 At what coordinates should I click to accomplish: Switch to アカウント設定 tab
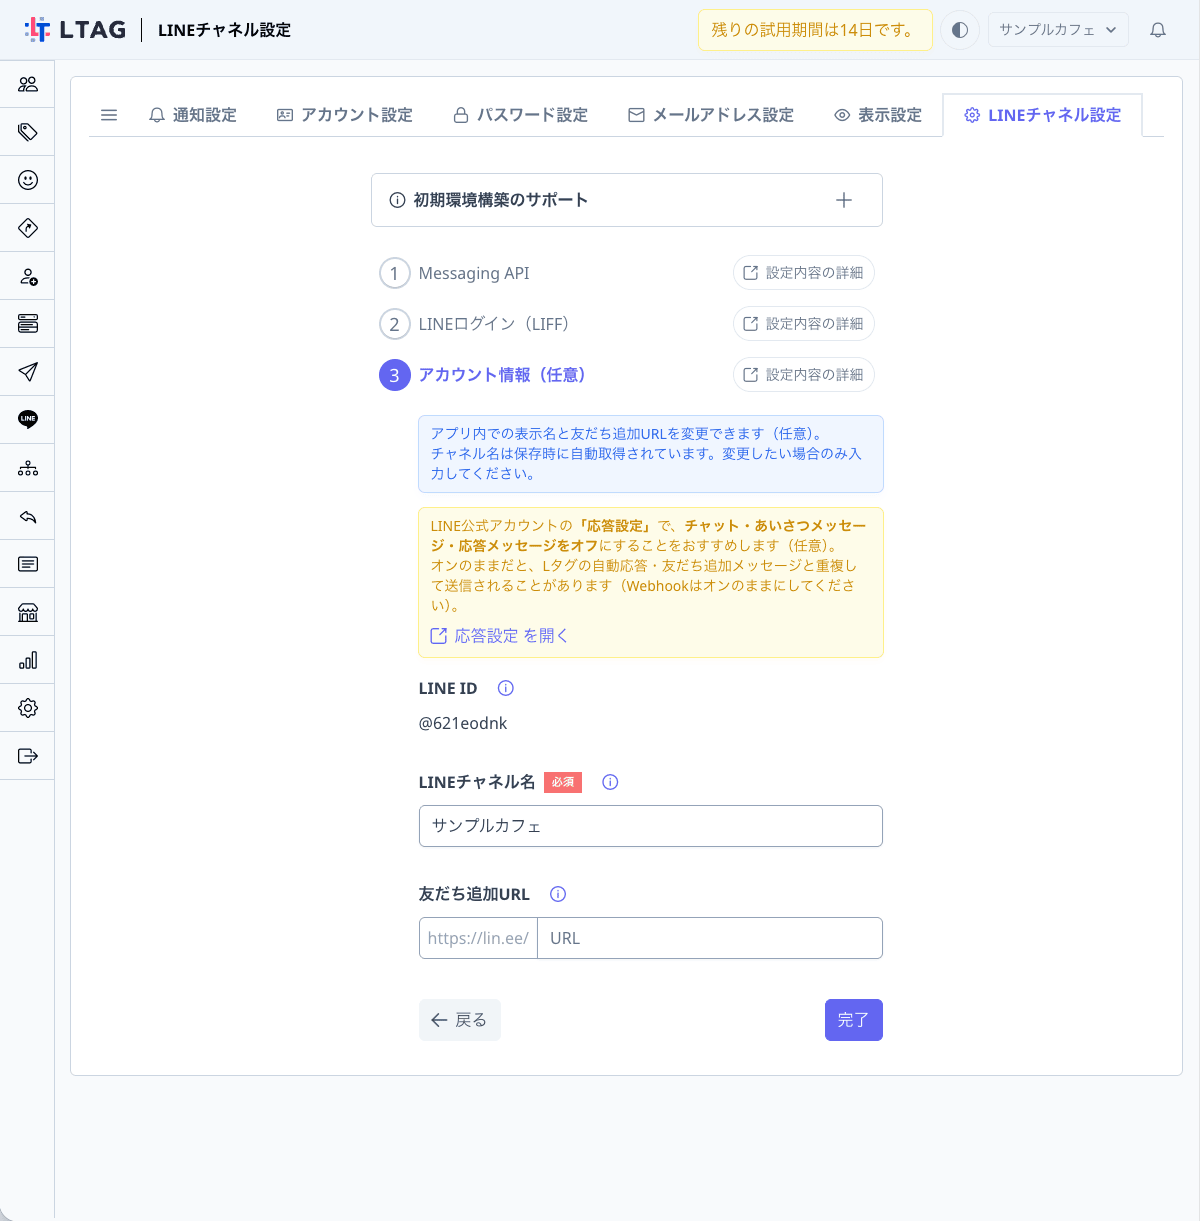point(345,115)
